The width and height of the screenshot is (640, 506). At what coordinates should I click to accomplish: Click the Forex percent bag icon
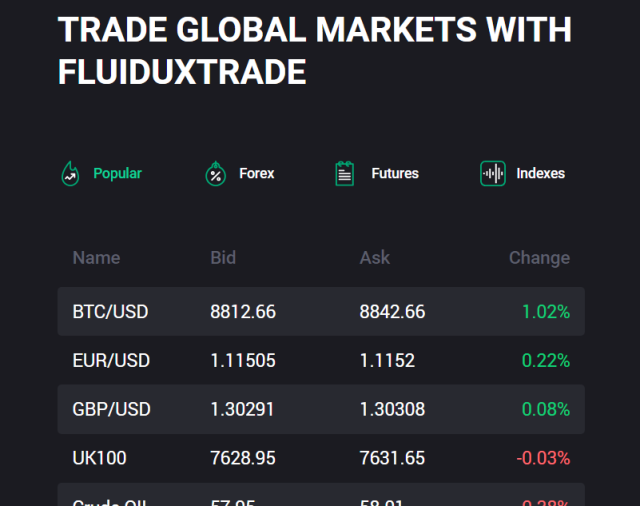[216, 173]
